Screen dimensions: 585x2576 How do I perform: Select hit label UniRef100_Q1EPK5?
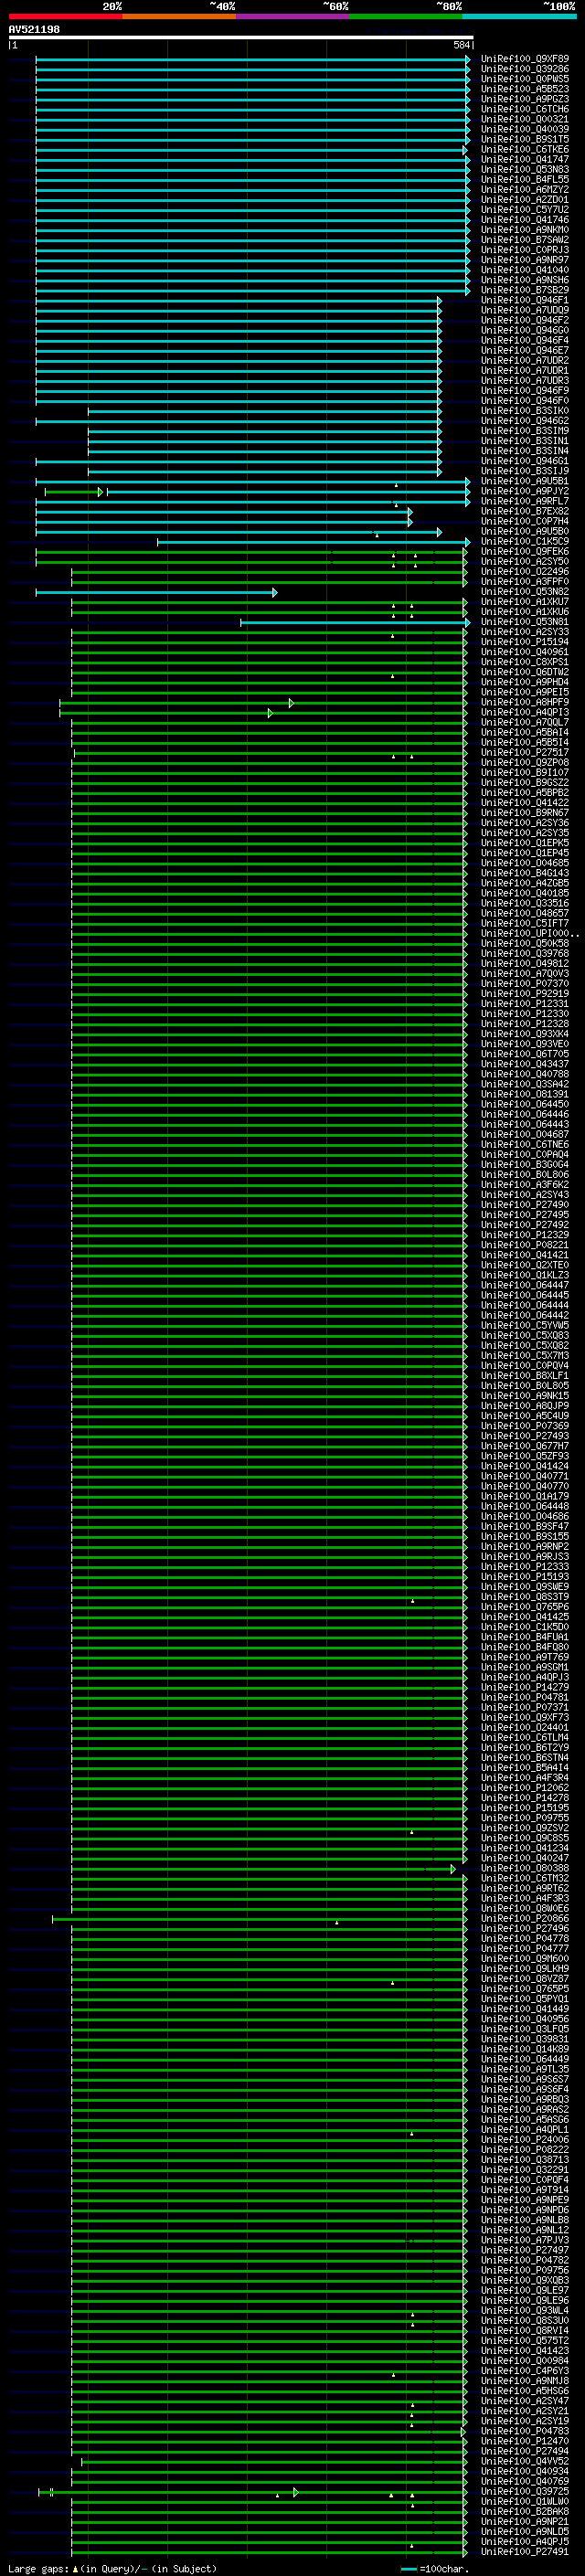(x=524, y=843)
